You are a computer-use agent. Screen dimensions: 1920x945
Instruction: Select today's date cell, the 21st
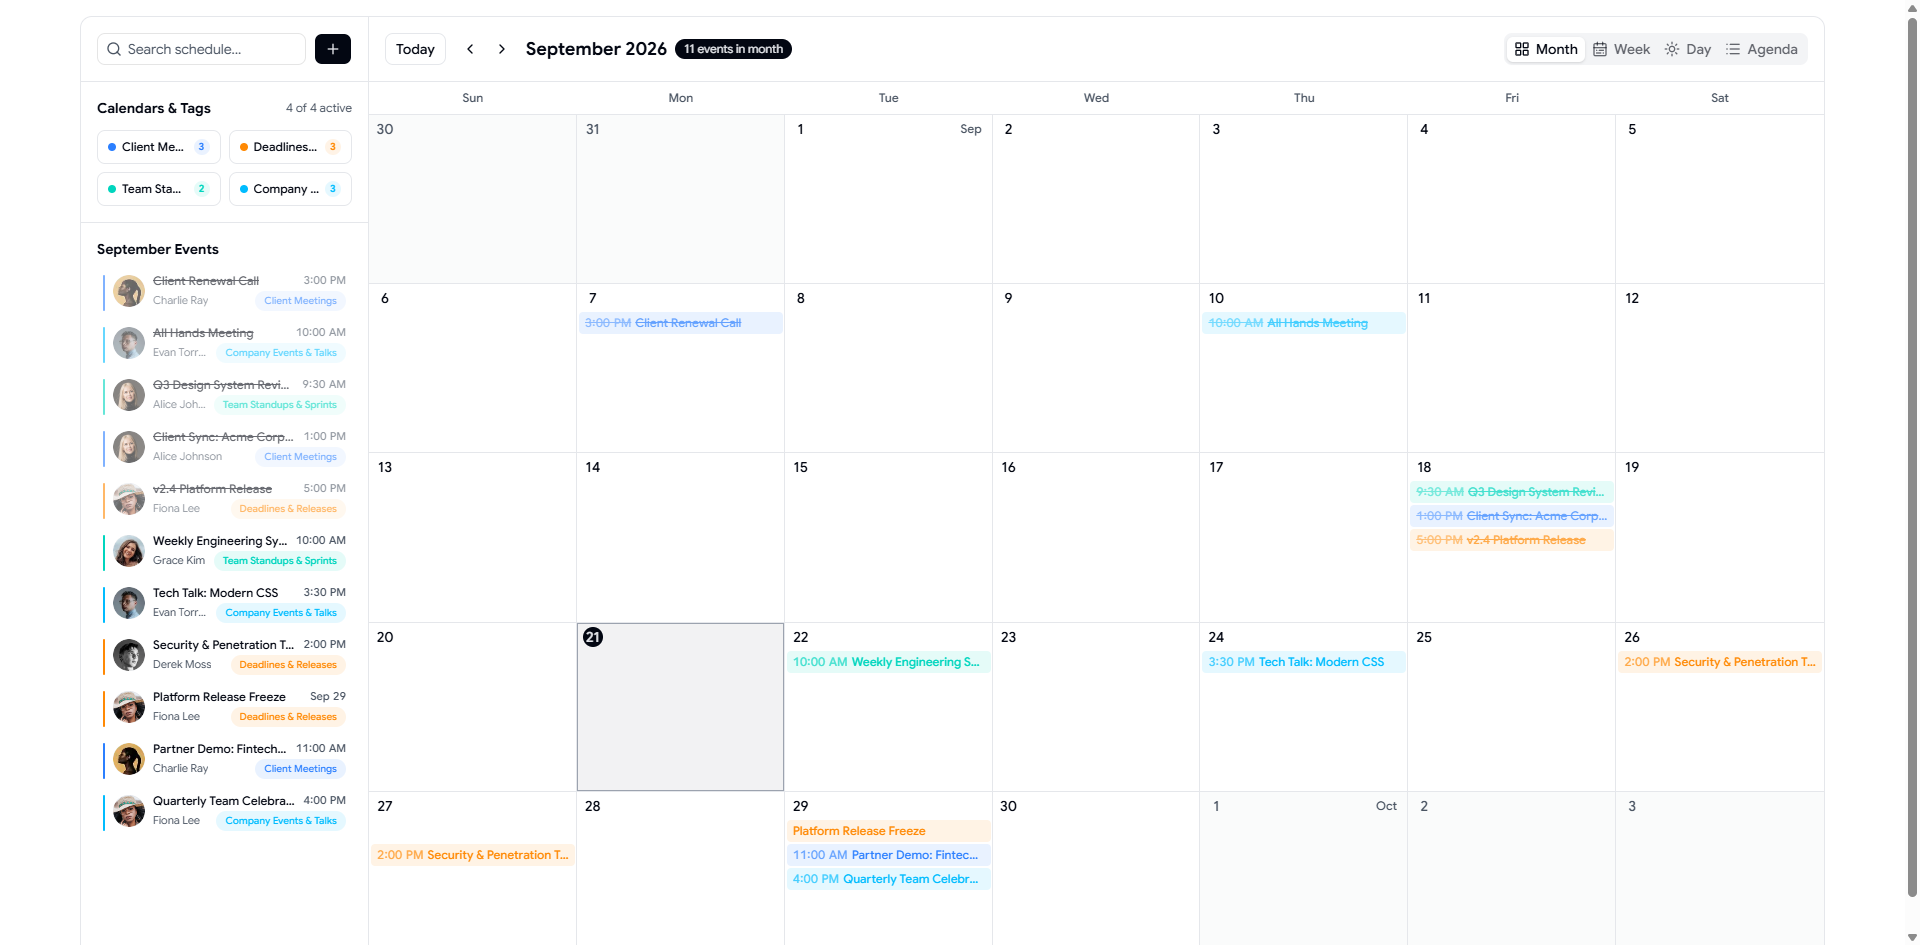coord(680,707)
